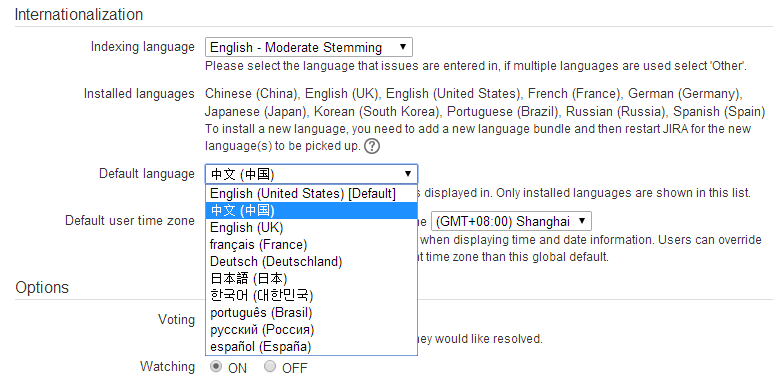The image size is (779, 381).
Task: Click the help question mark icon
Action: (372, 147)
